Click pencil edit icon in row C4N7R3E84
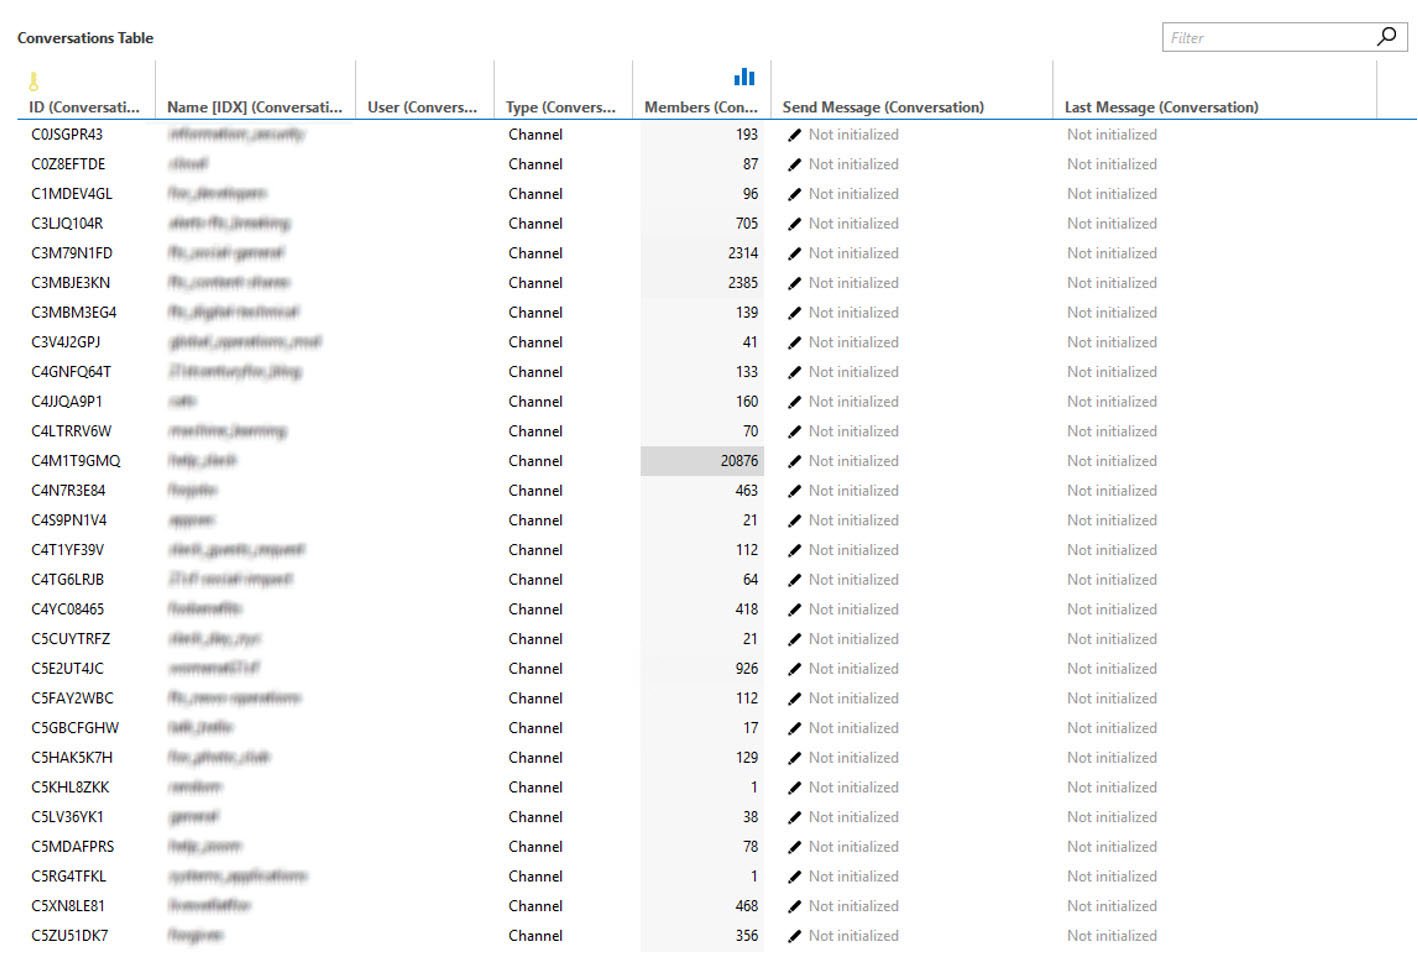The image size is (1418, 961). tap(794, 490)
